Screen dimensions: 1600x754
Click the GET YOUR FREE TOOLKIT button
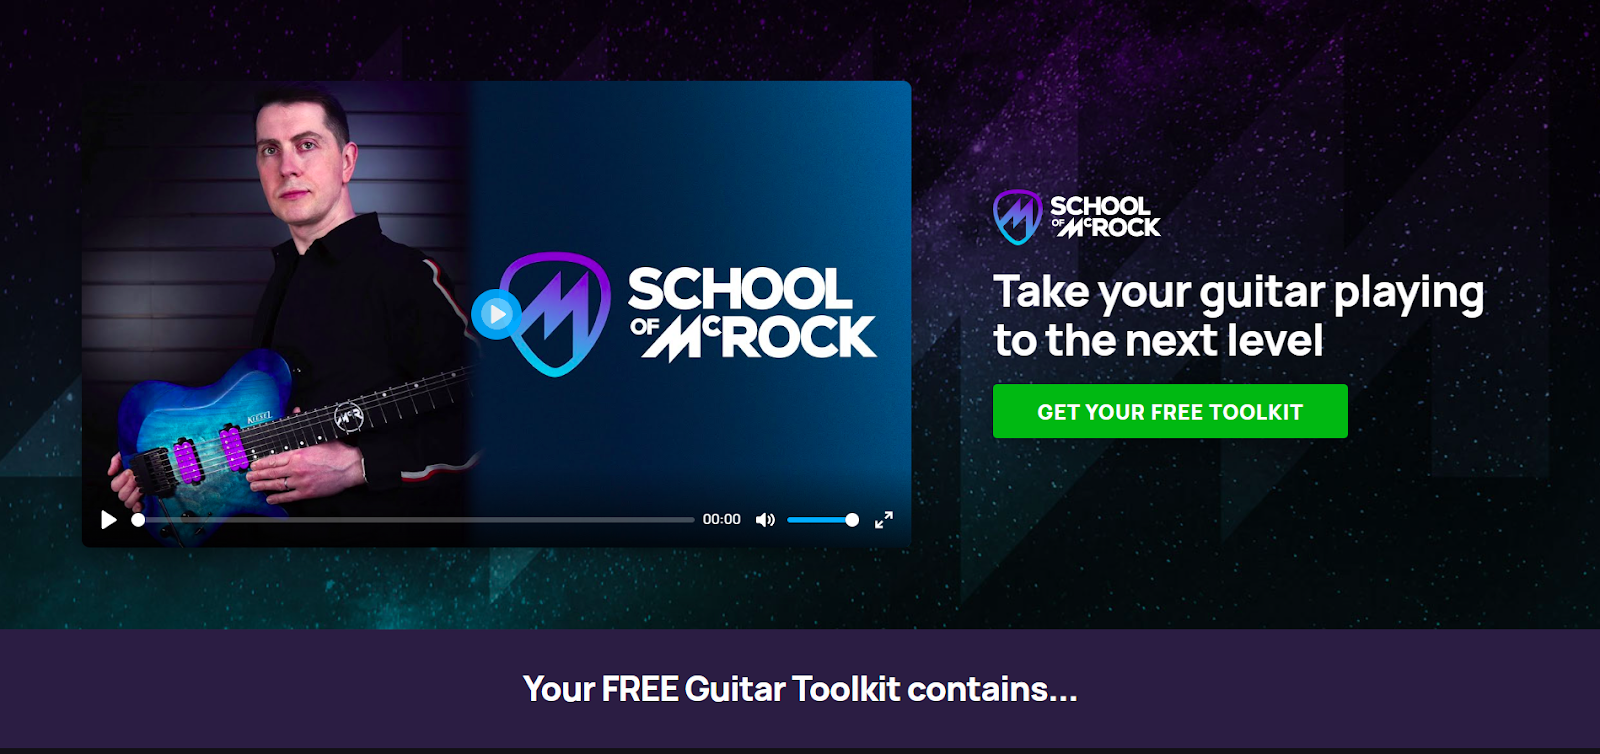pos(1170,411)
